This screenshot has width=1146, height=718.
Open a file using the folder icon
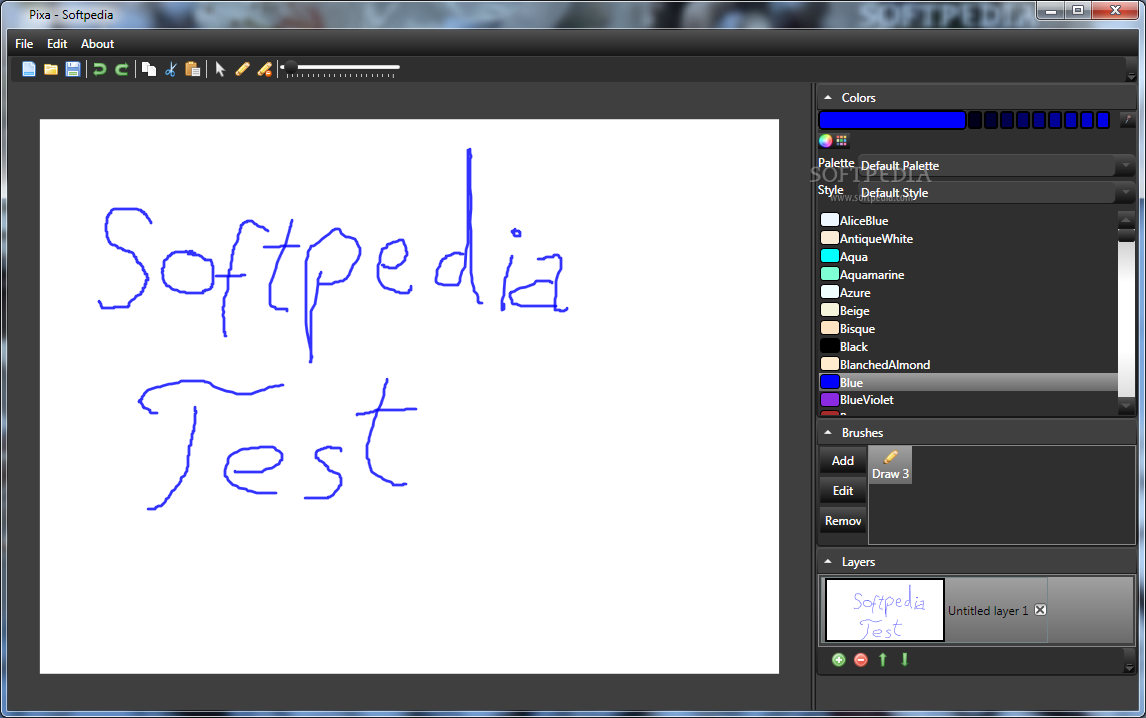[50, 69]
